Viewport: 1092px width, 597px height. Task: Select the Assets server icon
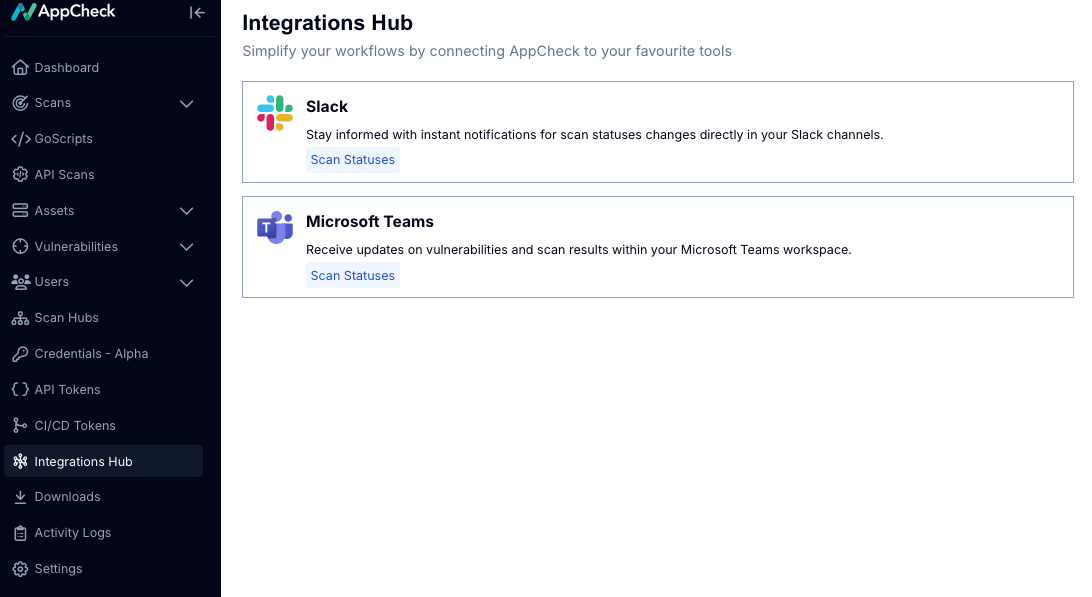coord(21,210)
